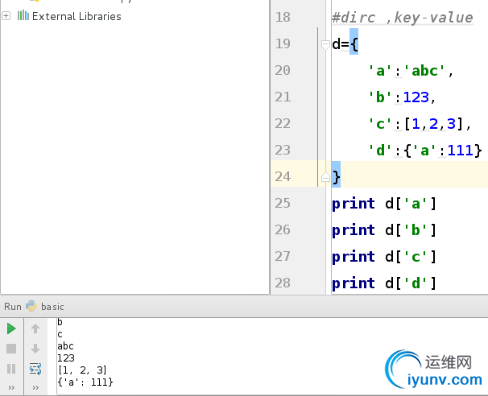The width and height of the screenshot is (488, 396).
Task: Expand the External Libraries tree node
Action: pyautogui.click(x=6, y=15)
